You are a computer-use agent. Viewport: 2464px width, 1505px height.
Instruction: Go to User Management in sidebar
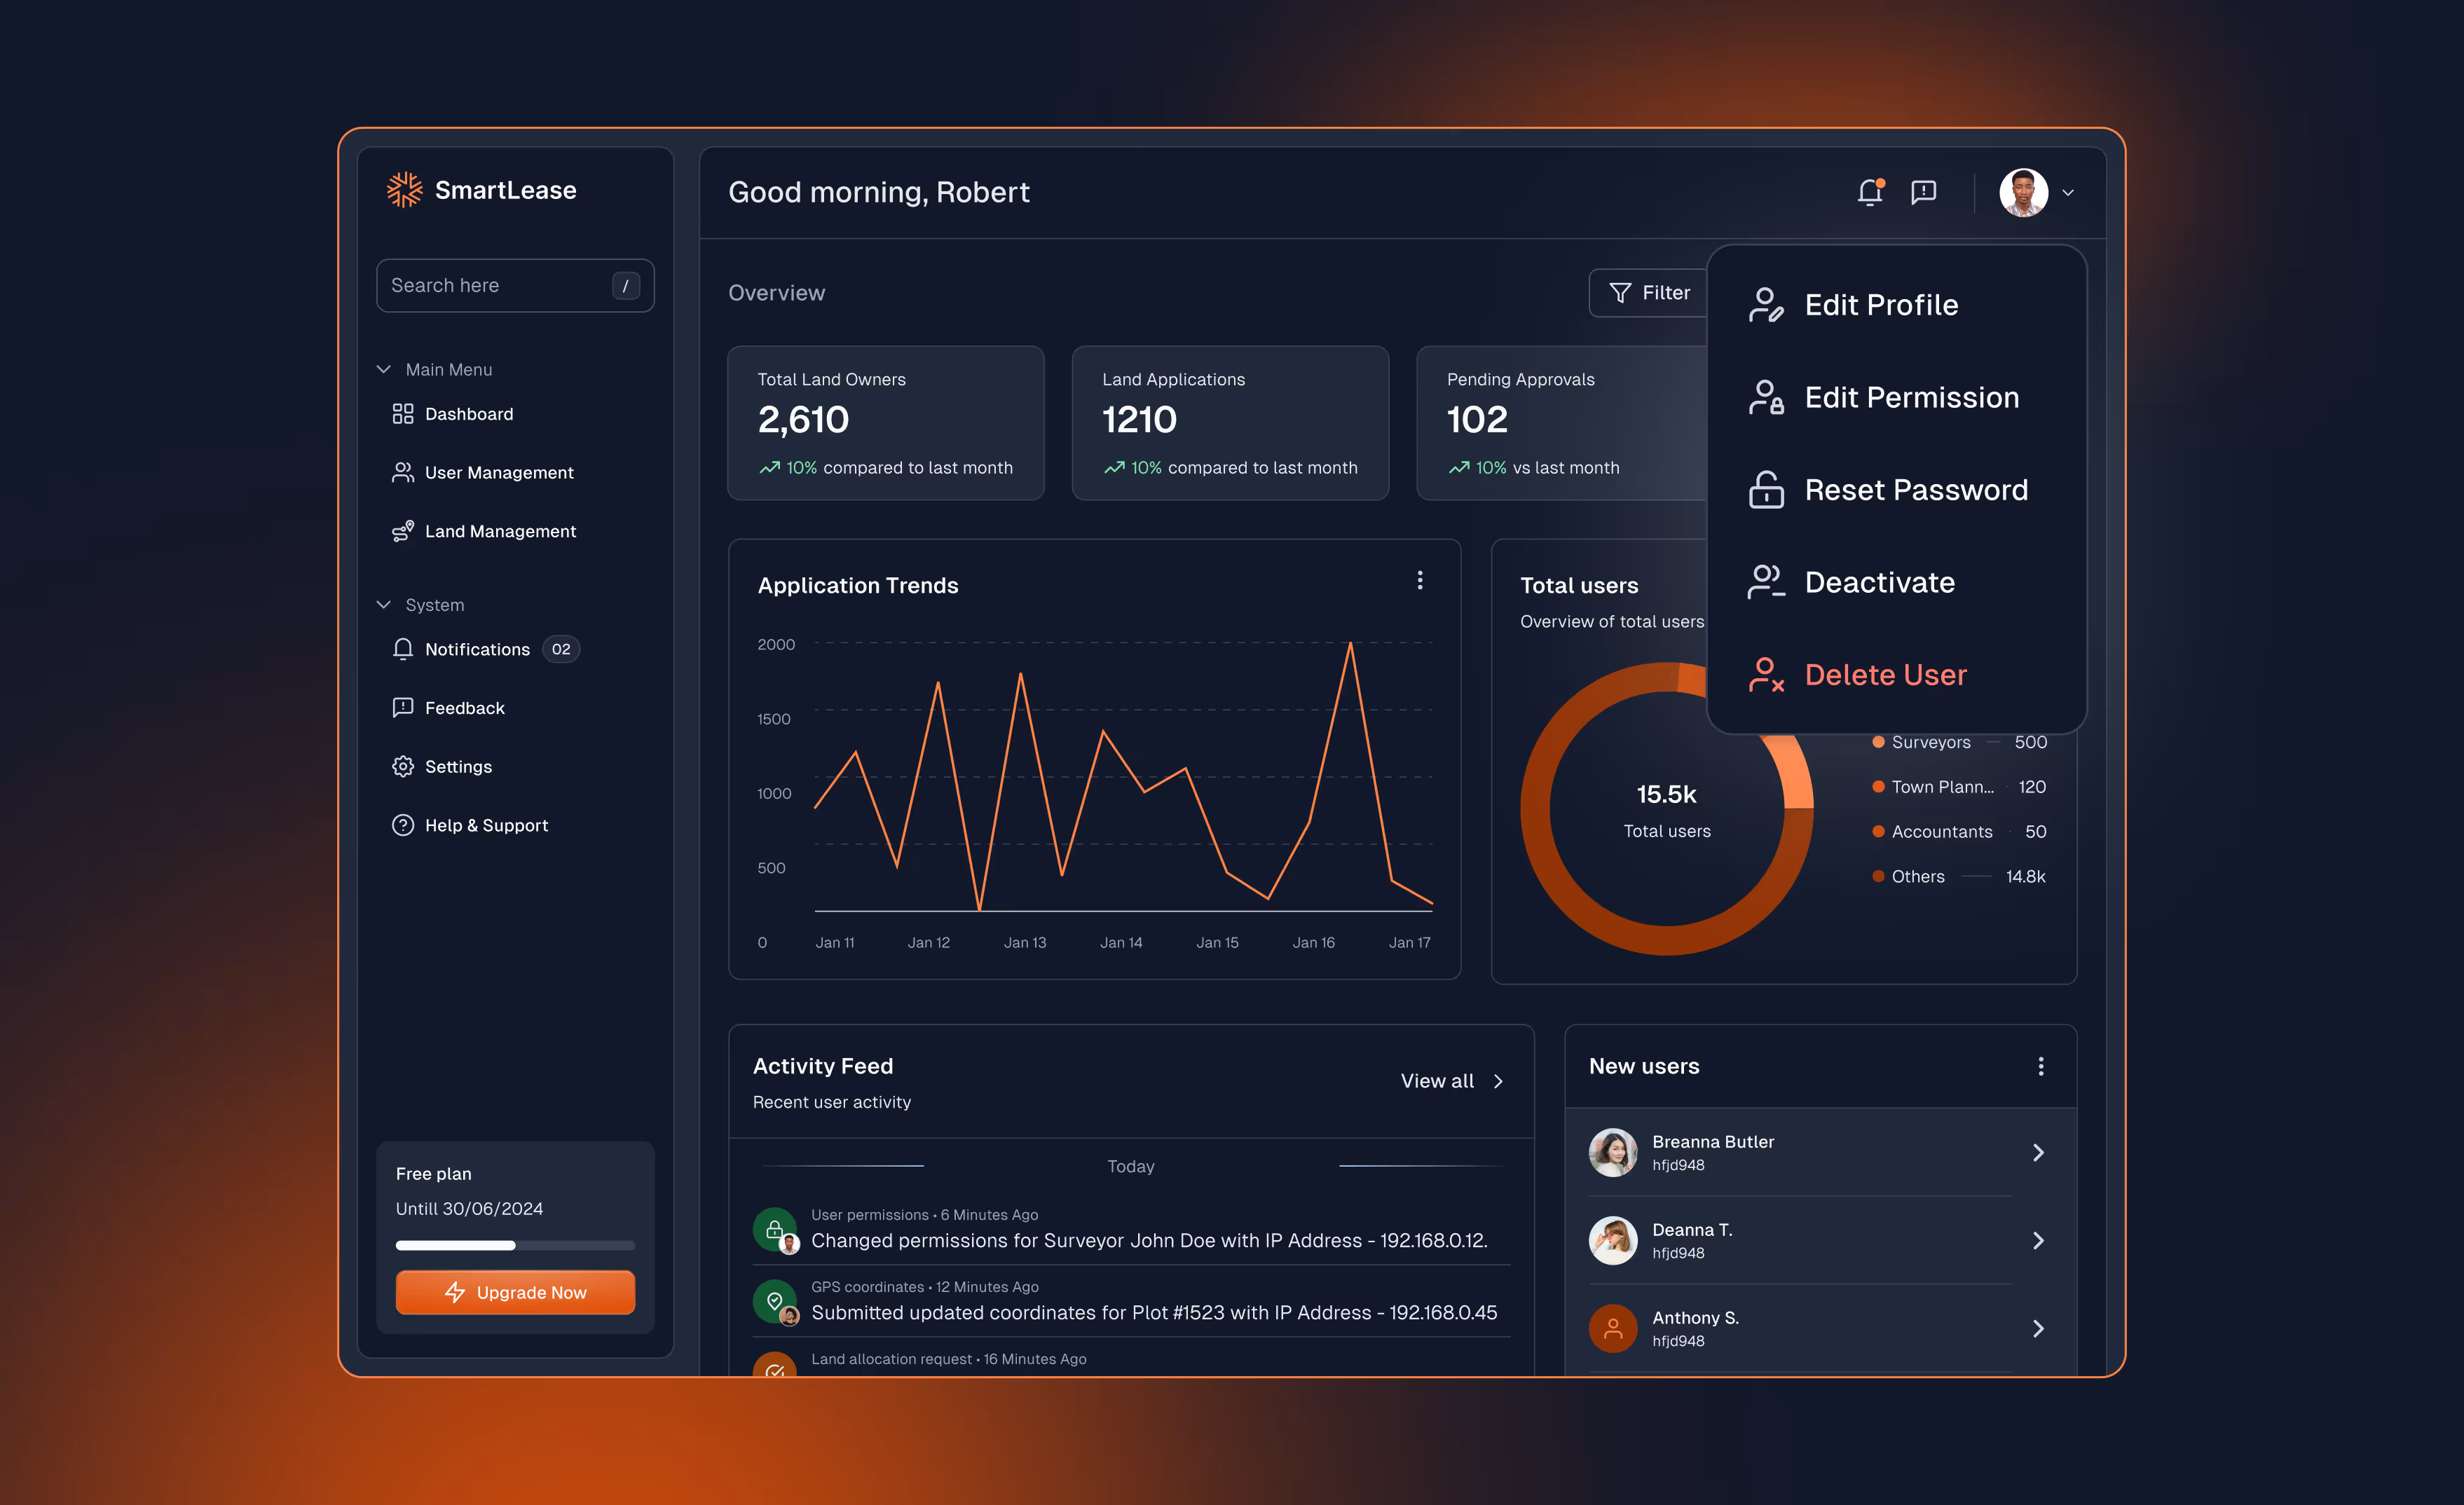[x=498, y=473]
